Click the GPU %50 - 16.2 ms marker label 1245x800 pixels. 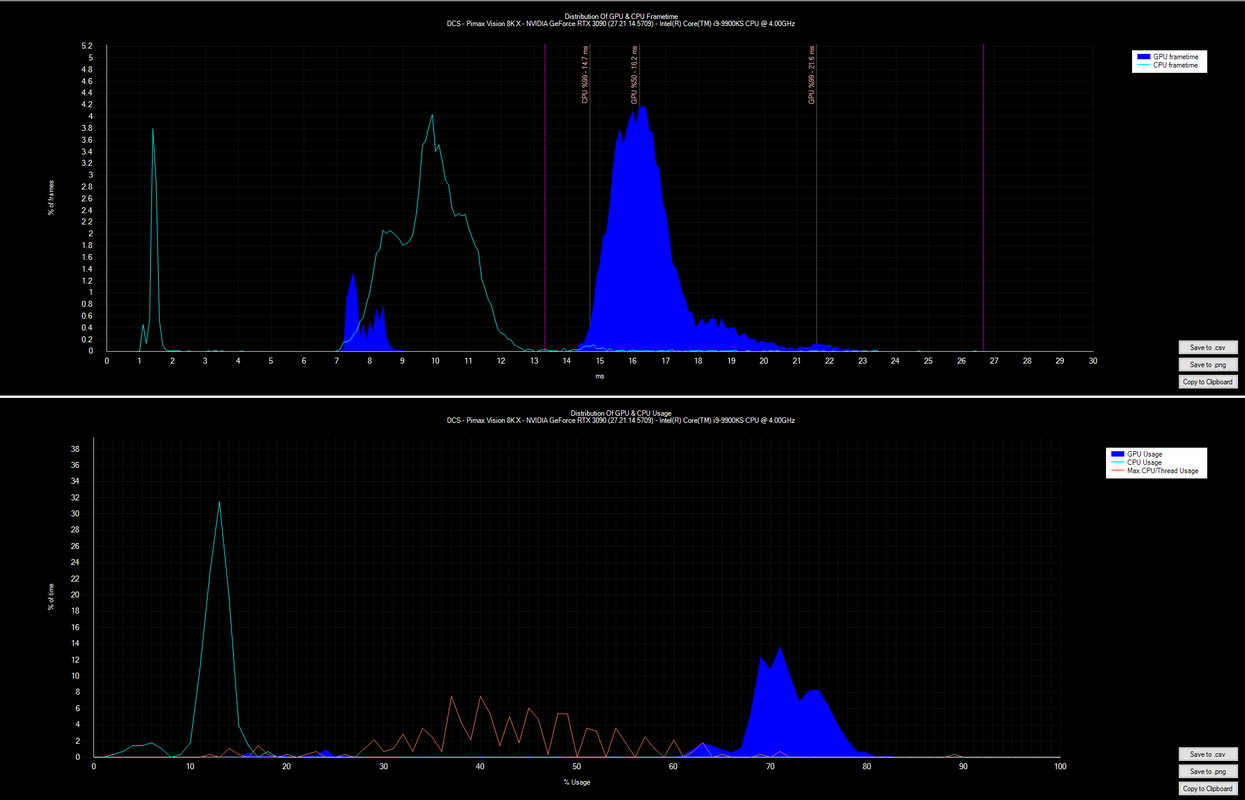pyautogui.click(x=634, y=75)
